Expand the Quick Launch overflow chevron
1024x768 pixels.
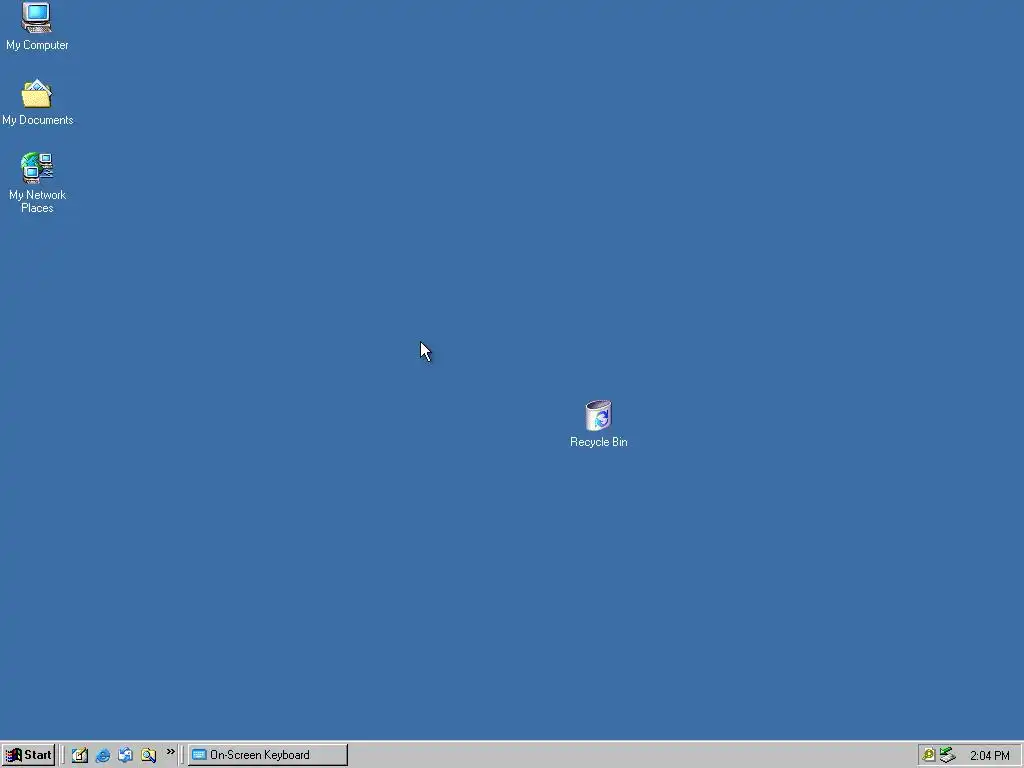click(x=170, y=752)
